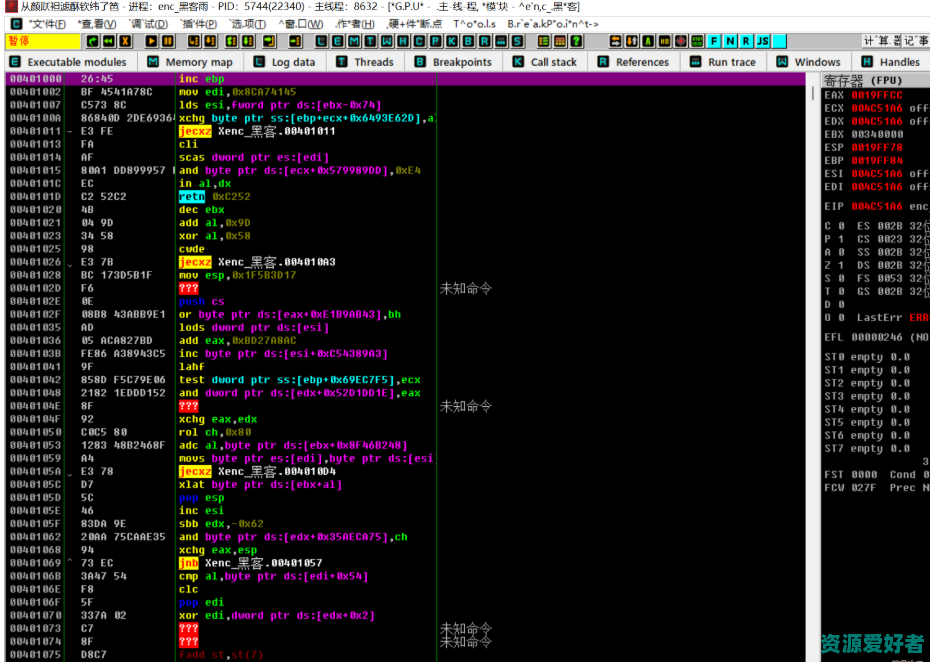Open Breakpoints window via the B toolbar icon
930x662 pixels.
coord(466,40)
